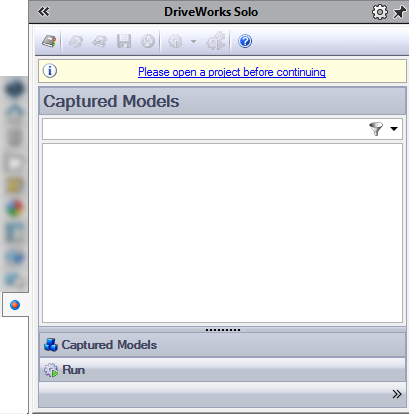Screen dimensions: 409x414
Task: Collapse panel with double left chevron
Action: point(43,12)
